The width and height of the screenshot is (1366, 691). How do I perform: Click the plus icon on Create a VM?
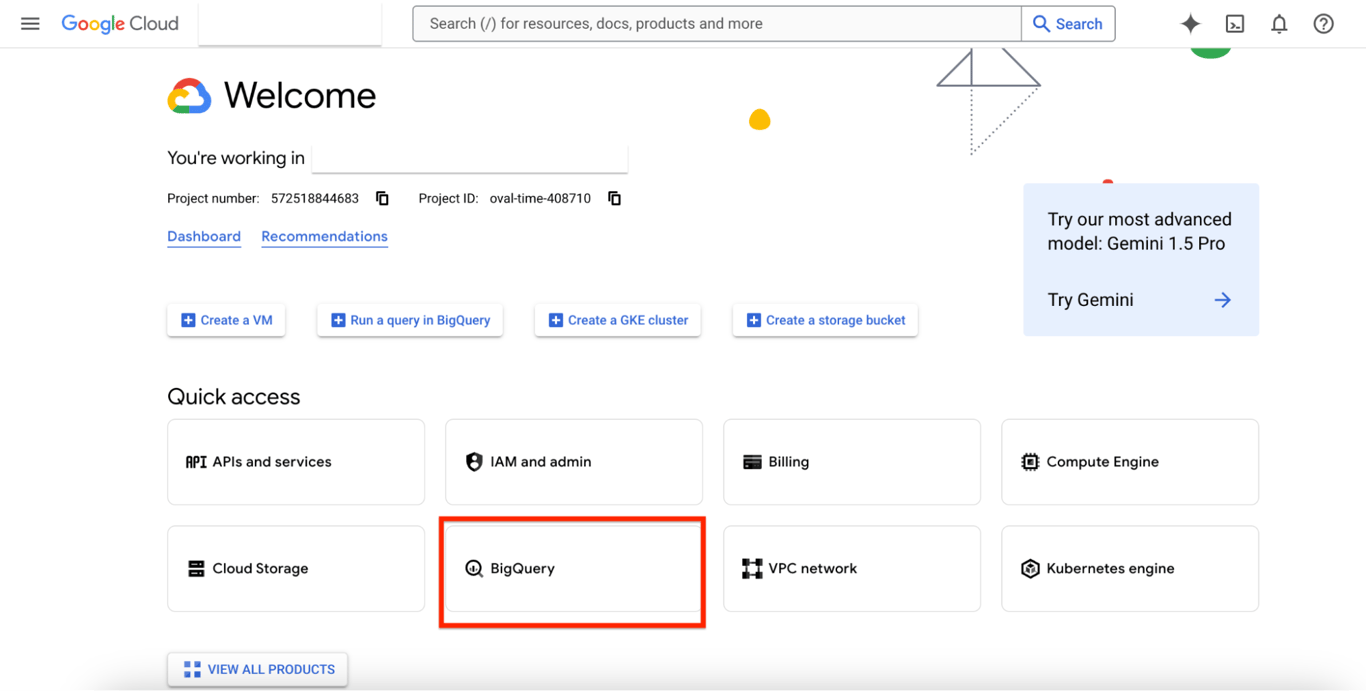(188, 320)
